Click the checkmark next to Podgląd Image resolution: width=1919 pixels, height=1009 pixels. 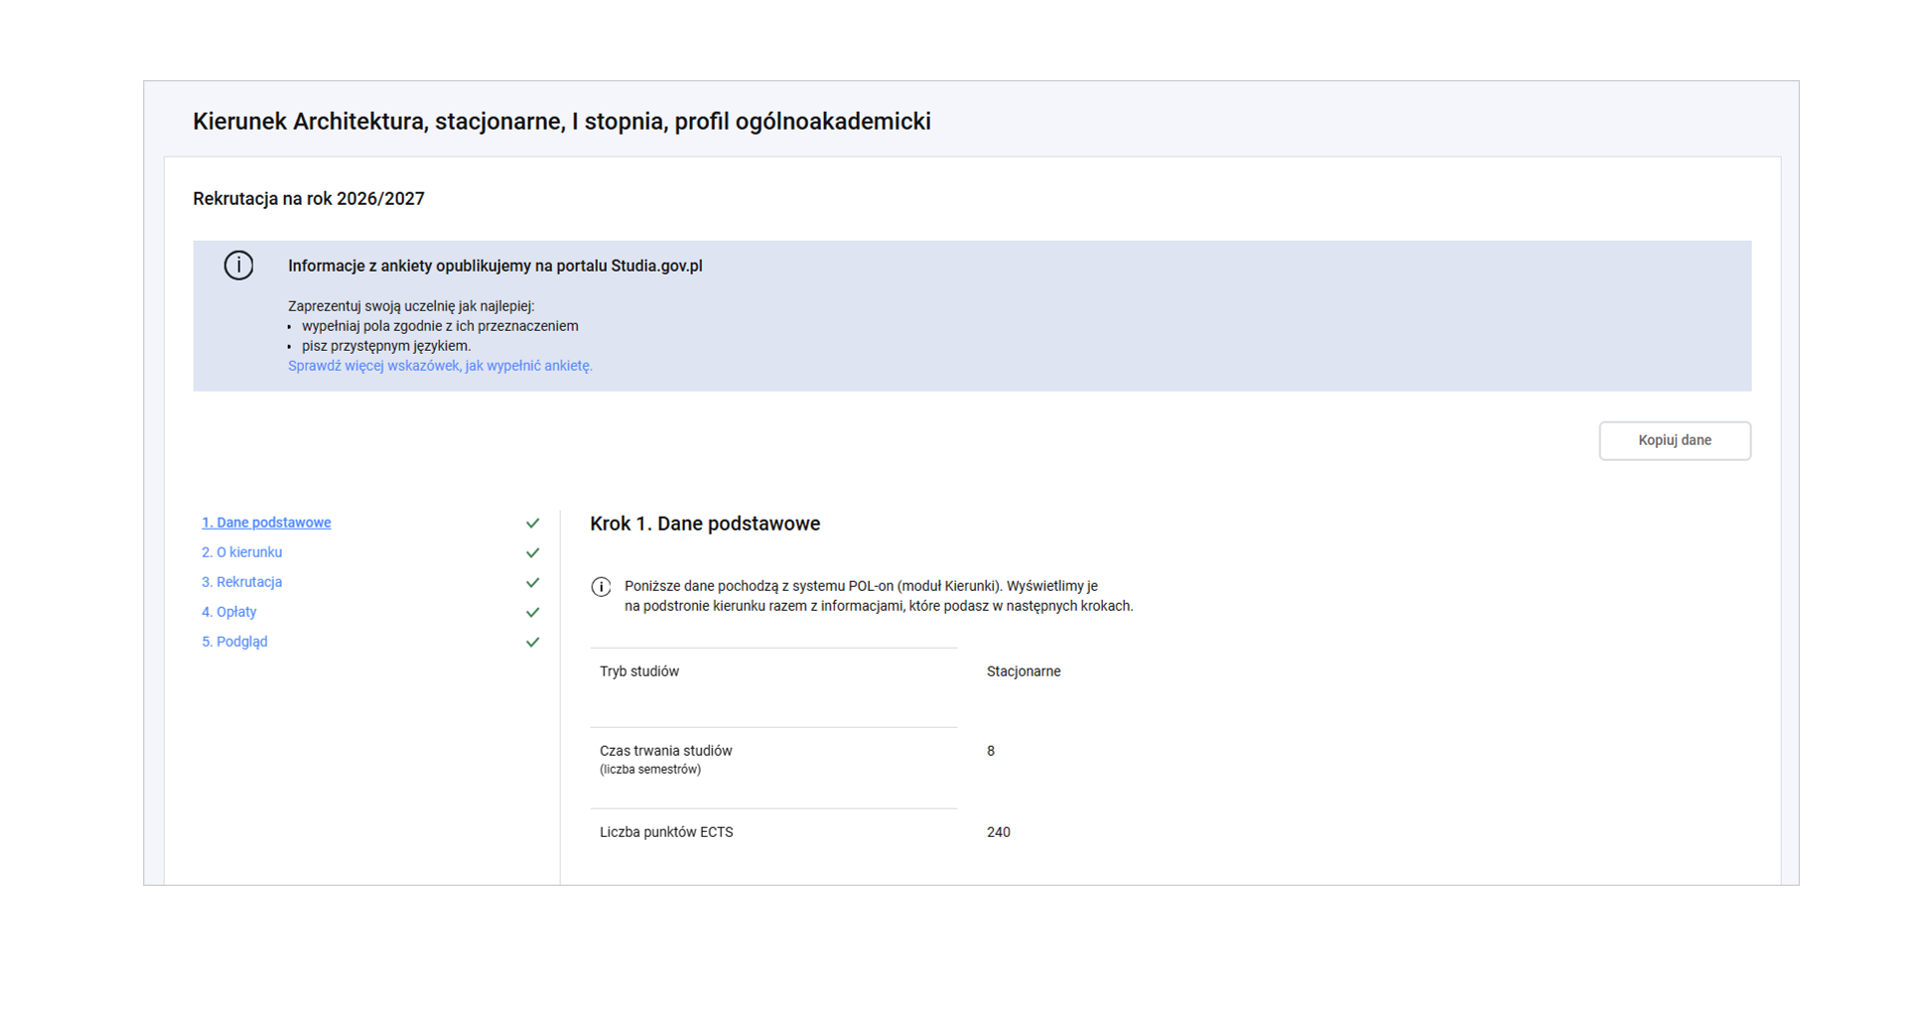pos(532,643)
